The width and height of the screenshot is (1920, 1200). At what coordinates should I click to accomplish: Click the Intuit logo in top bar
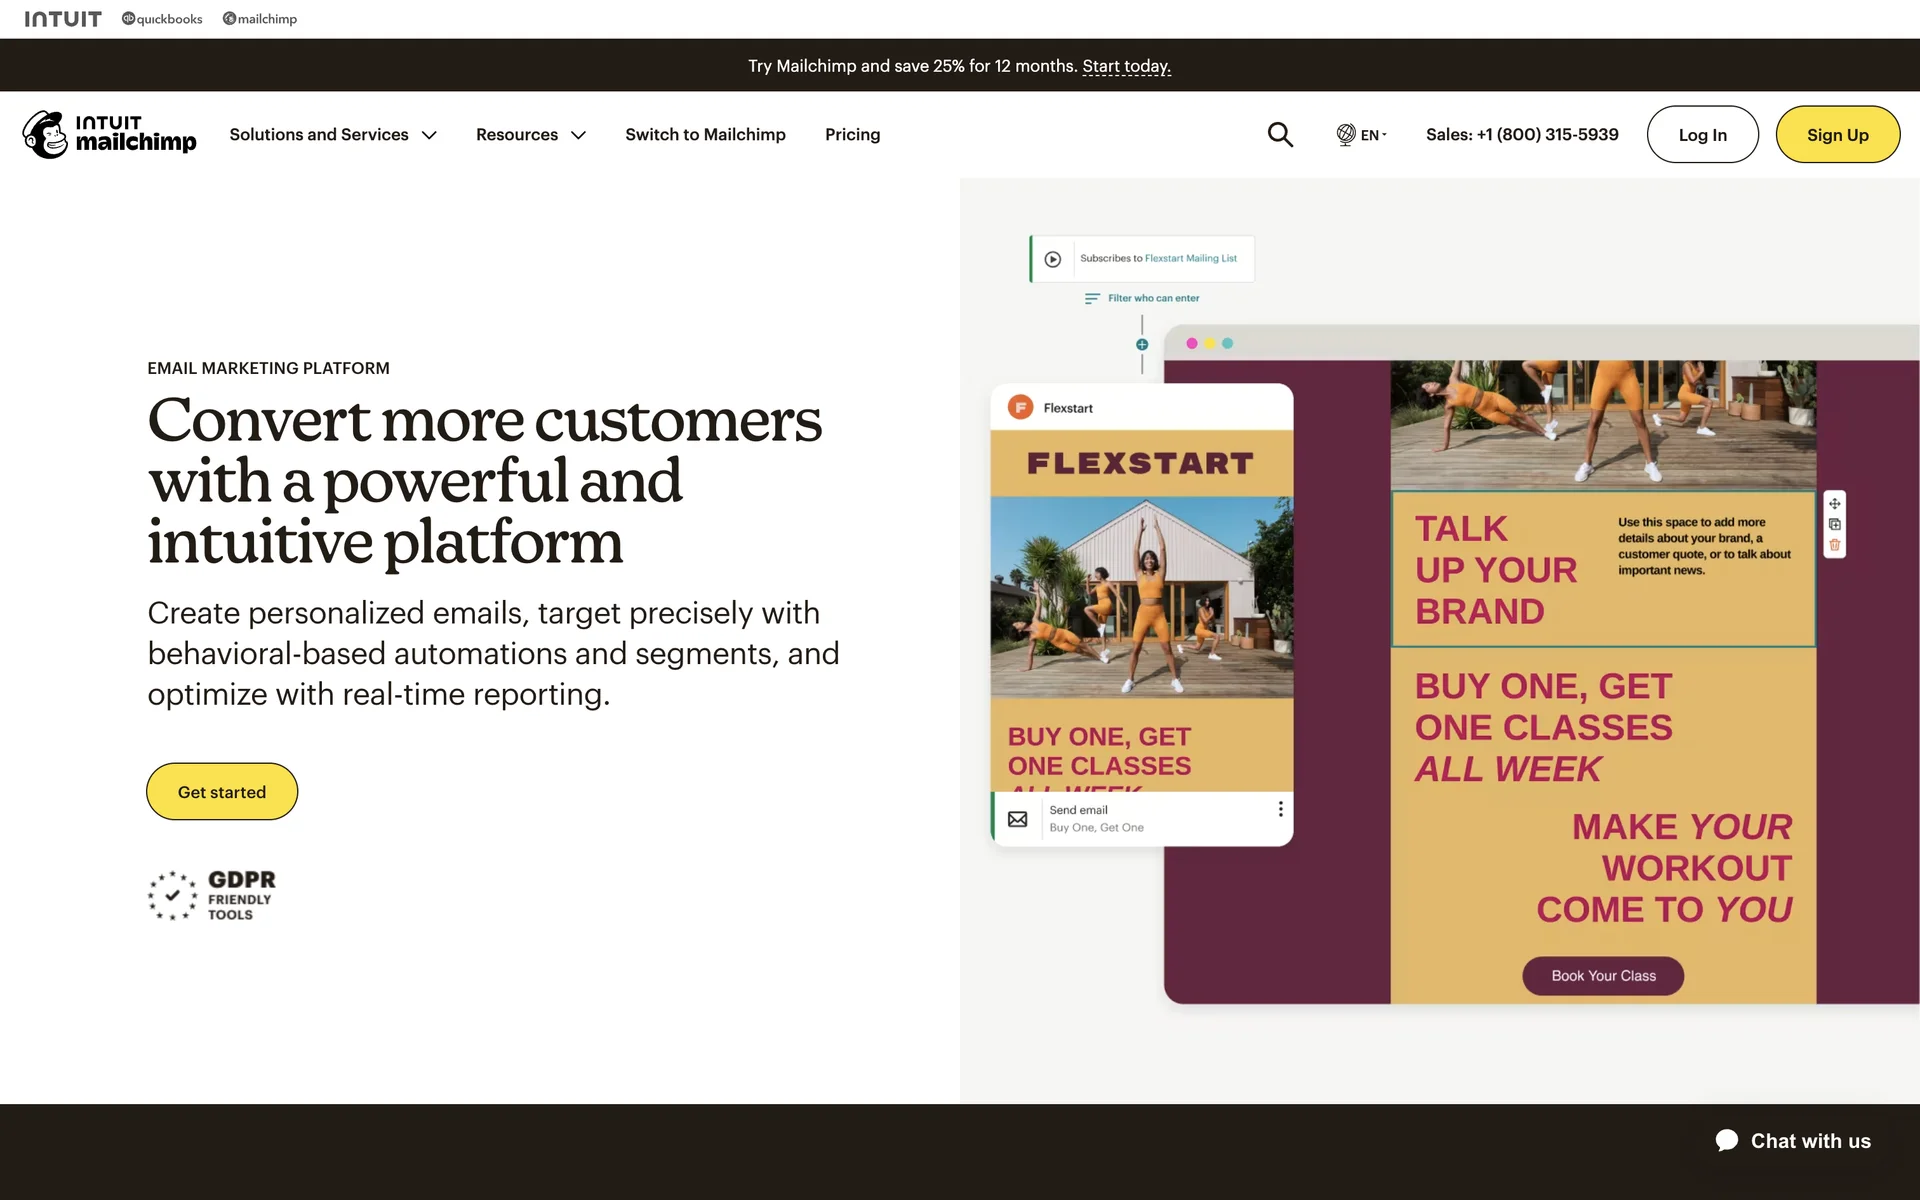point(63,19)
